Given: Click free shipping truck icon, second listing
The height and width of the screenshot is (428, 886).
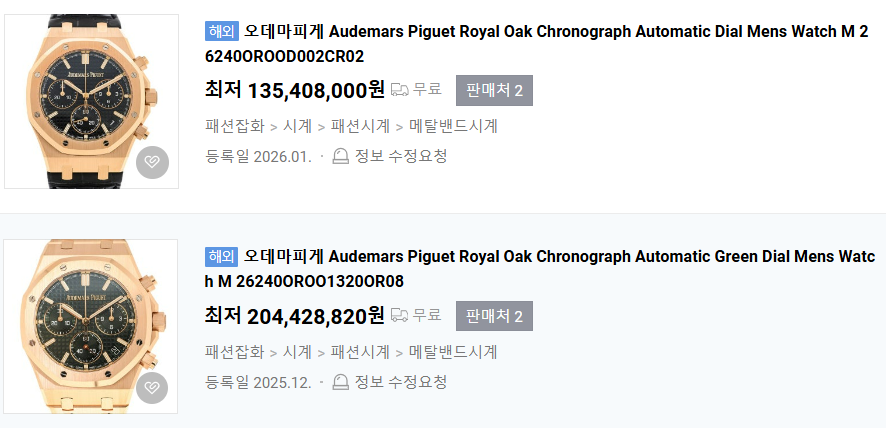Looking at the screenshot, I should click(x=399, y=316).
